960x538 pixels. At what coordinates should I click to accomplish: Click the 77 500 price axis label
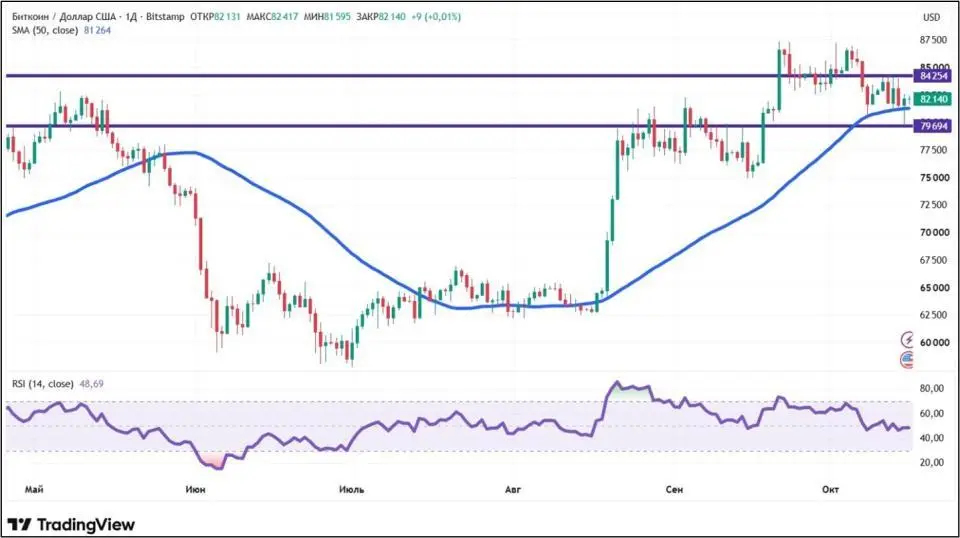[934, 150]
